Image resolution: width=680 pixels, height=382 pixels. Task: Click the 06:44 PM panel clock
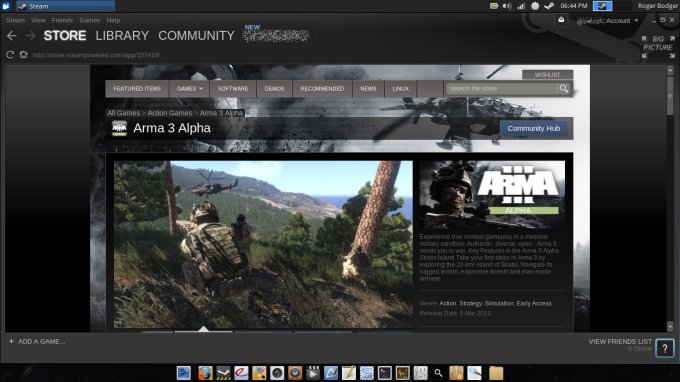tap(573, 6)
